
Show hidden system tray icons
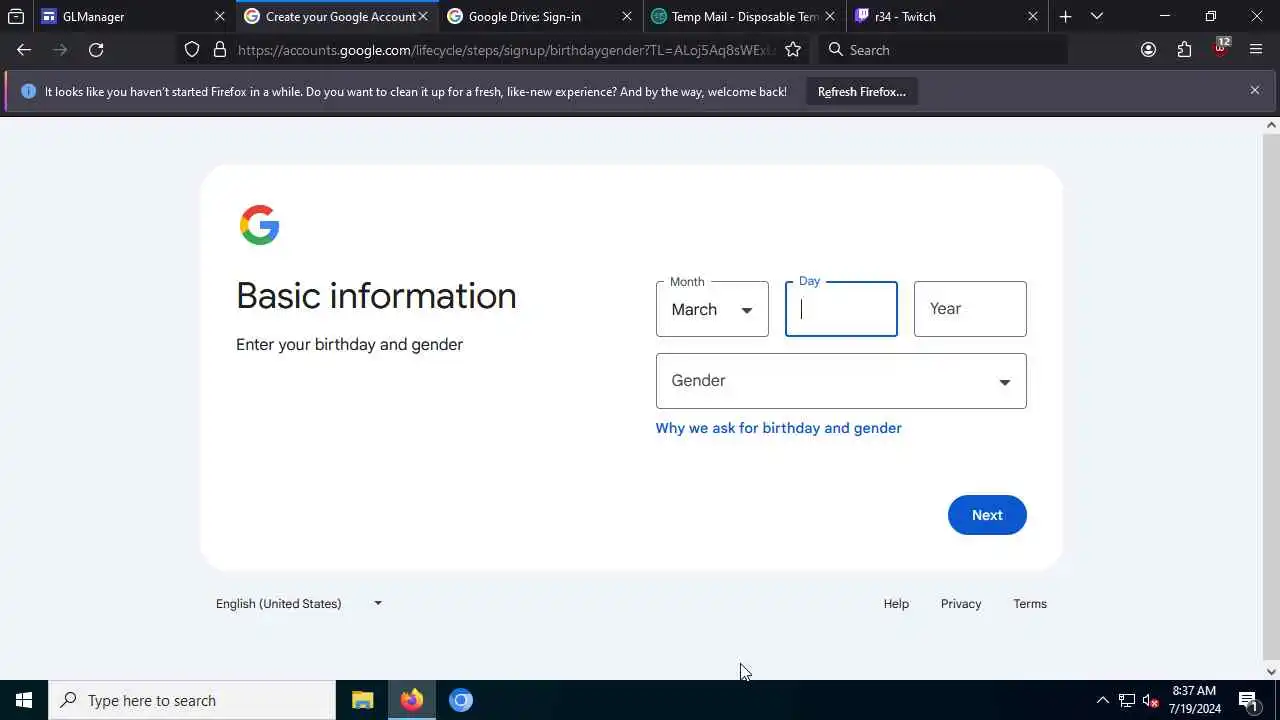tap(1102, 700)
